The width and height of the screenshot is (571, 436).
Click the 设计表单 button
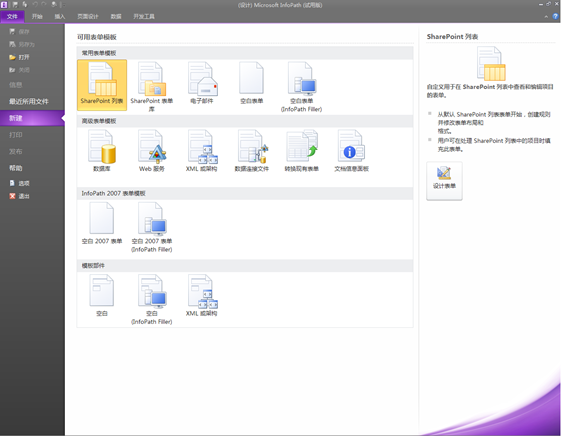[x=444, y=181]
